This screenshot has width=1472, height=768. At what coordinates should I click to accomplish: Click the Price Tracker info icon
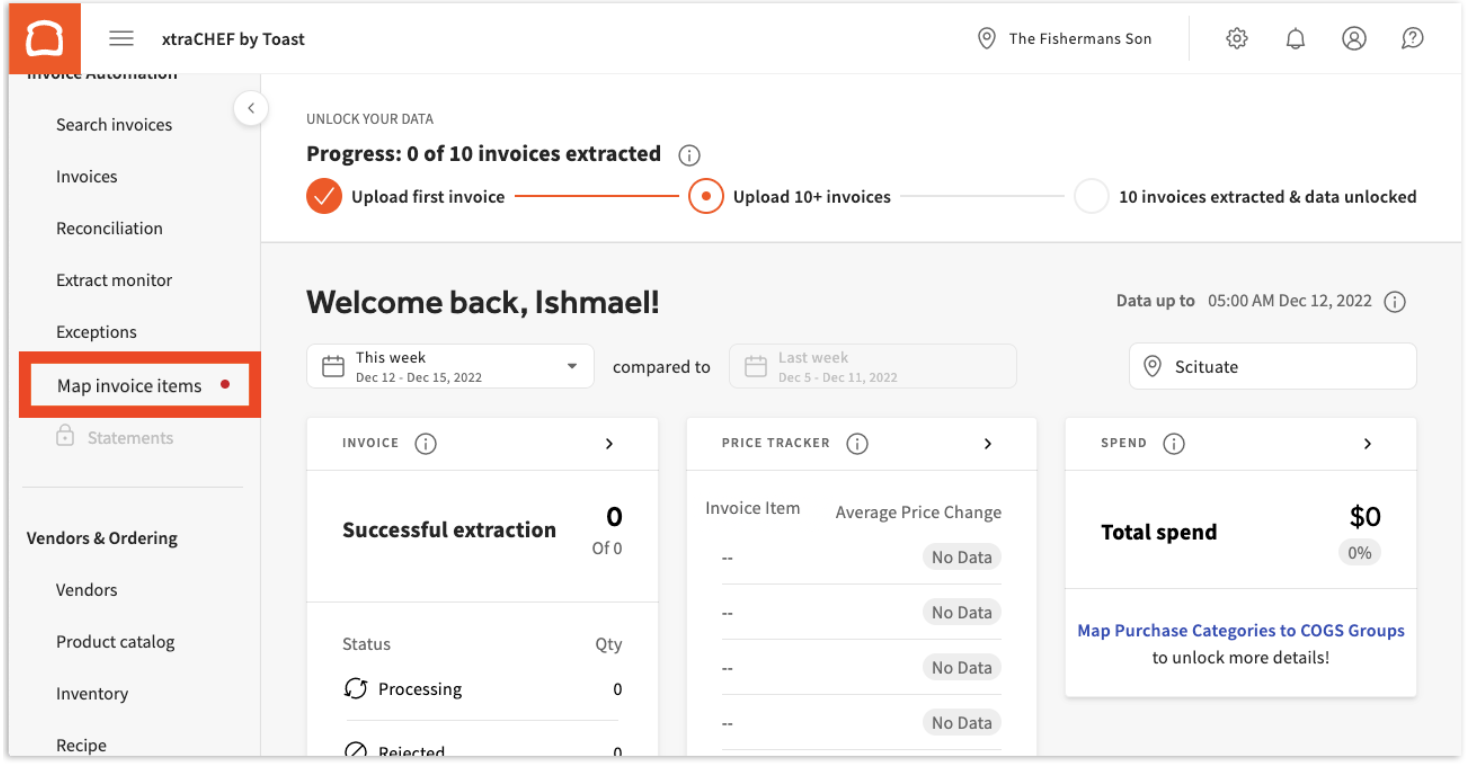(857, 443)
